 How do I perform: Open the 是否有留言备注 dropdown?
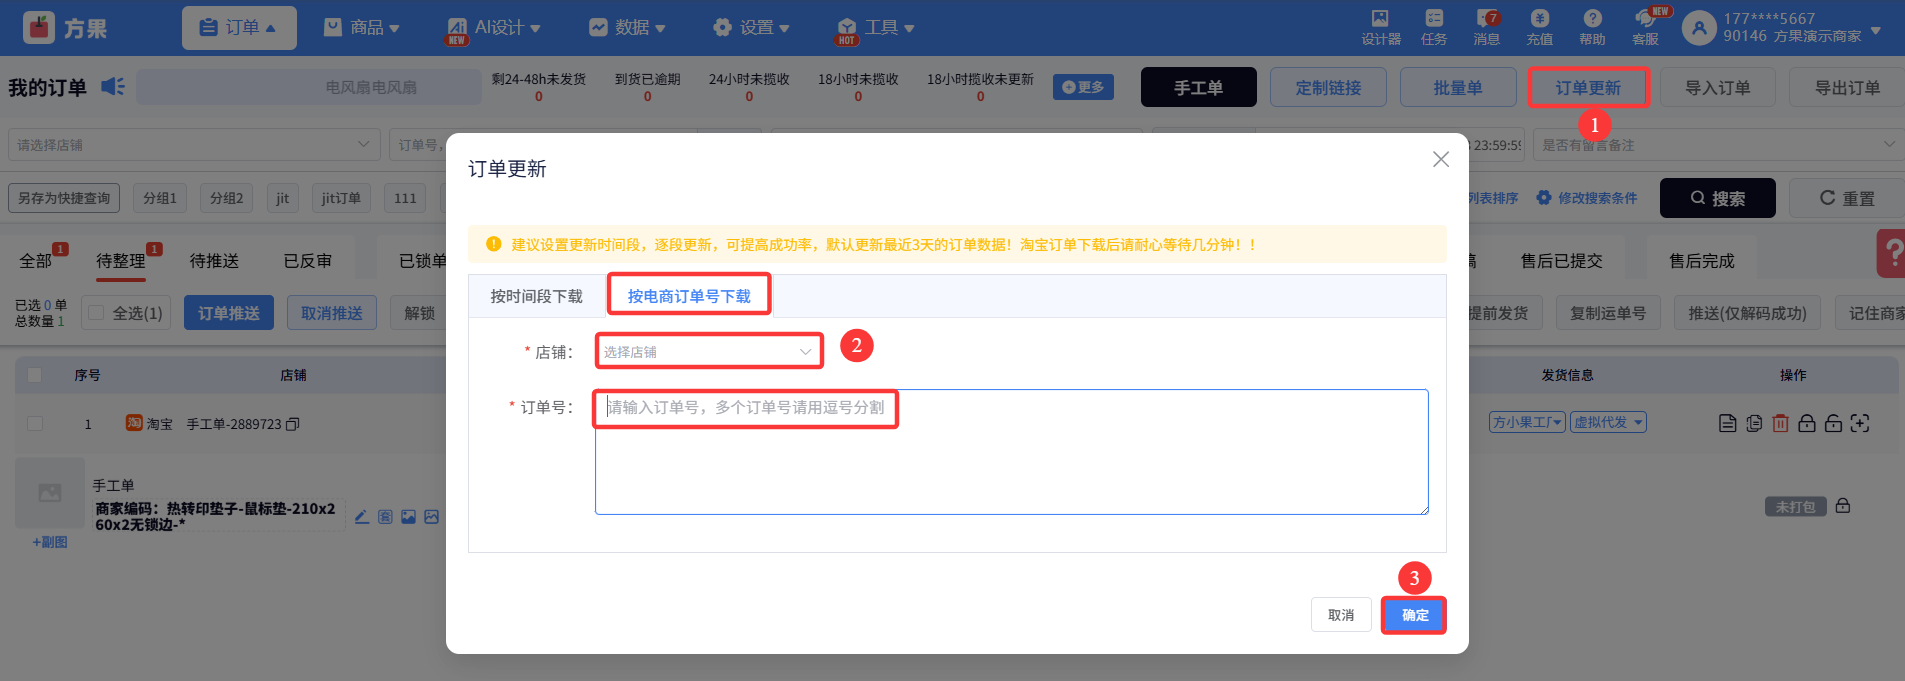tap(1718, 145)
